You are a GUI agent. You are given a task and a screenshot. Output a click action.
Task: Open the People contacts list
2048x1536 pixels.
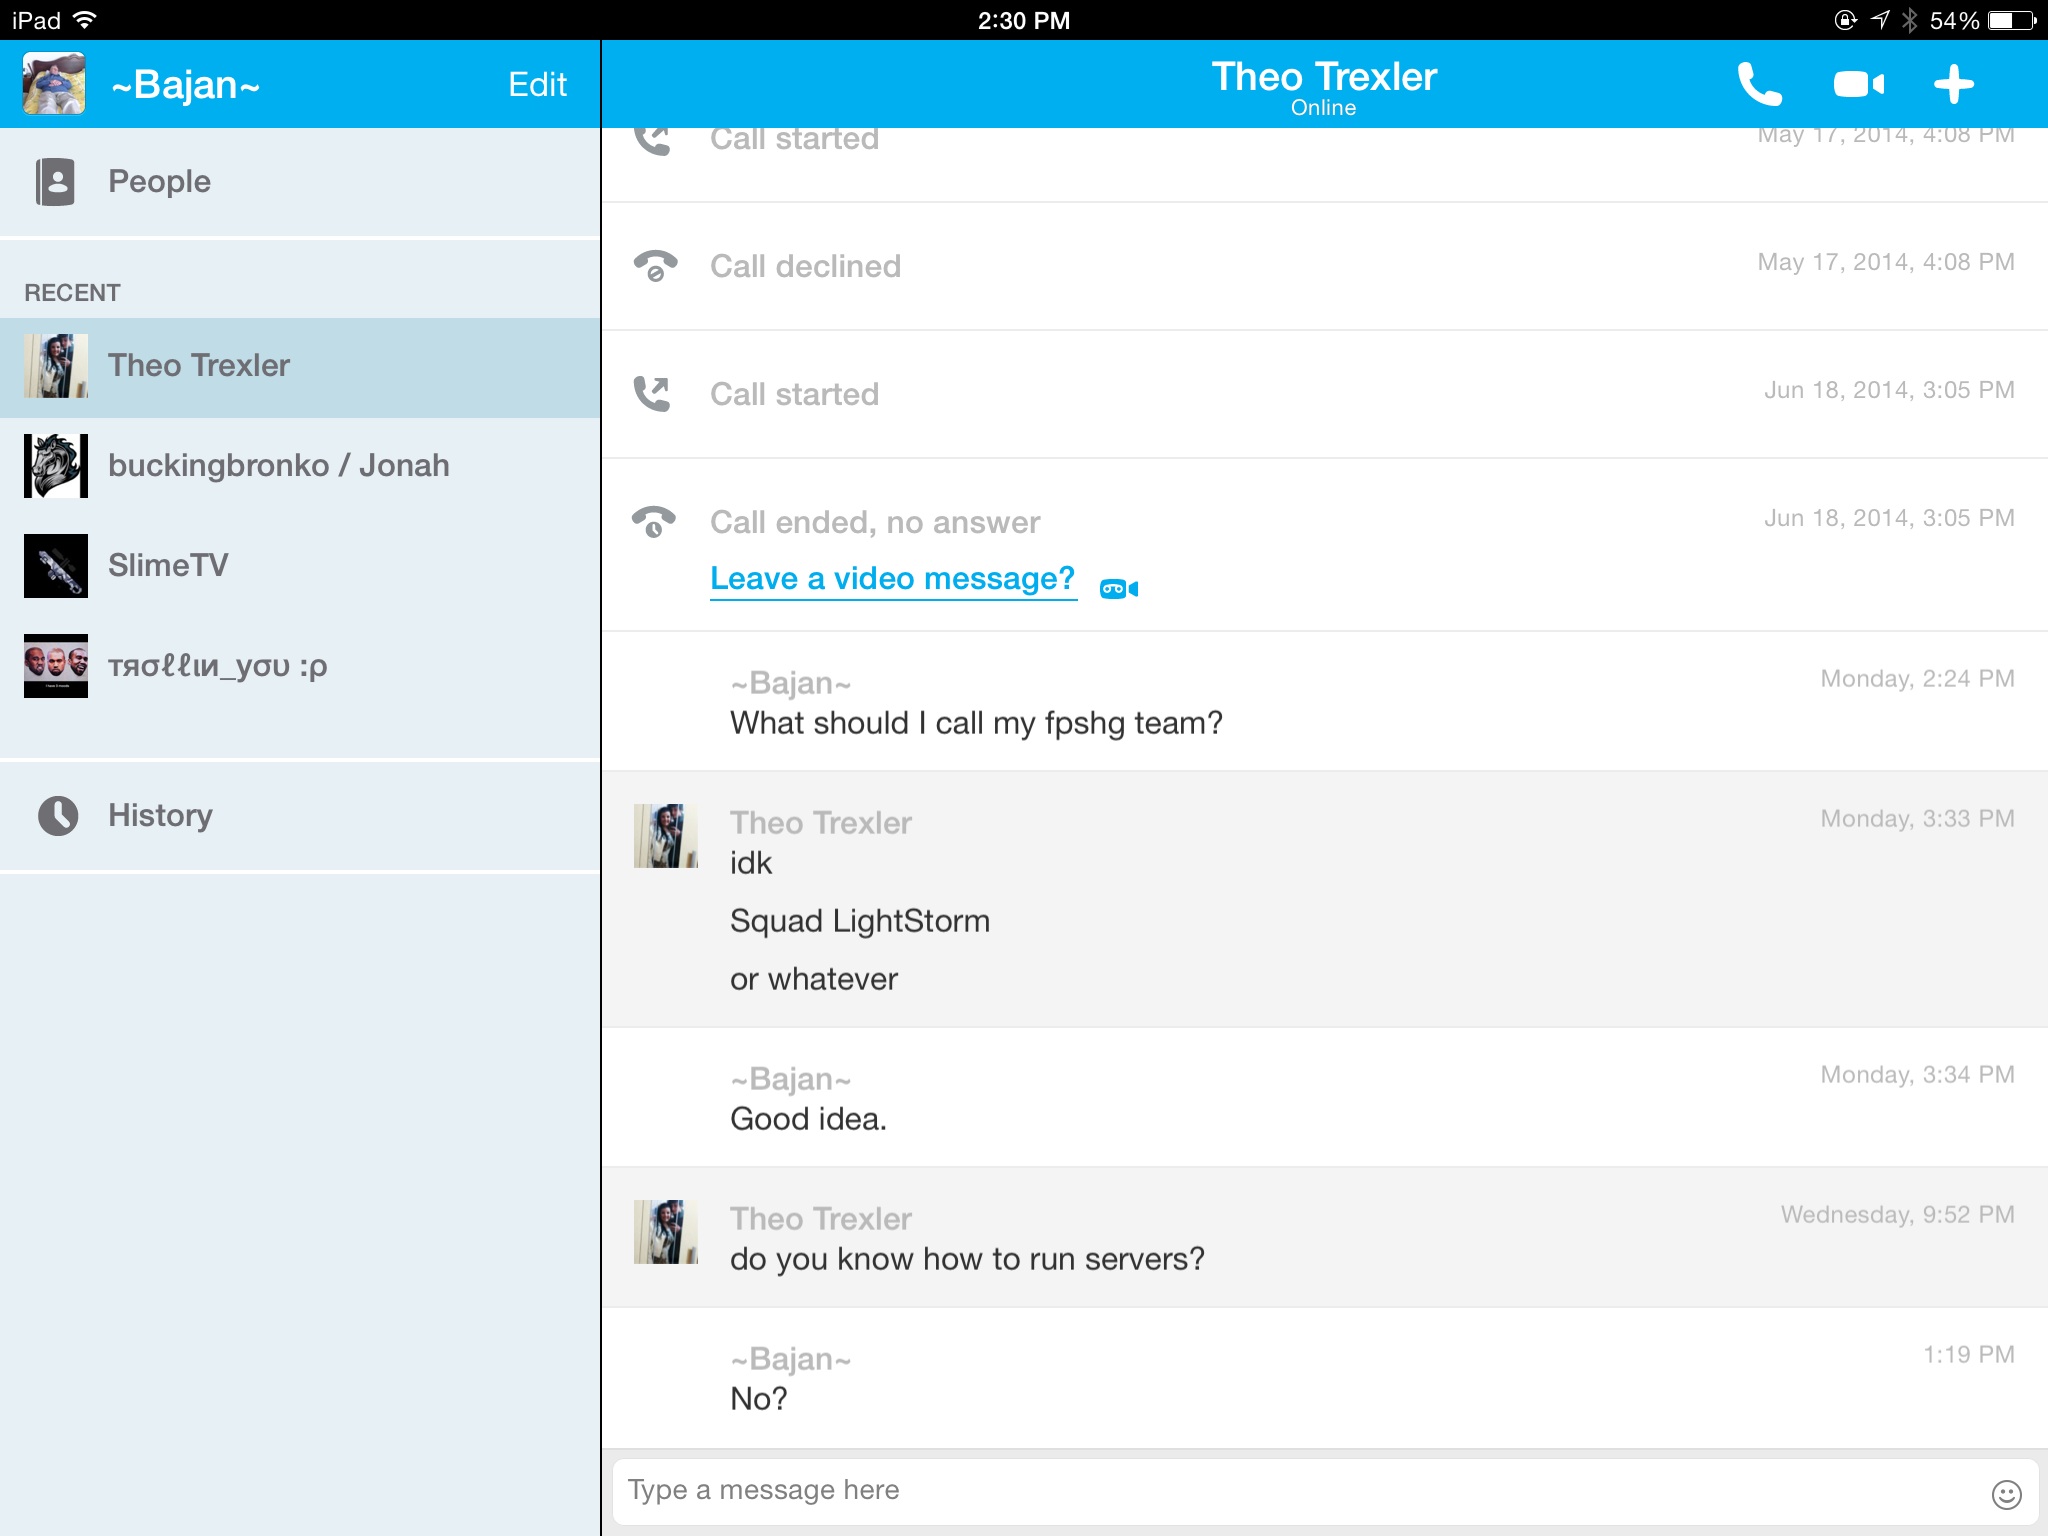160,182
